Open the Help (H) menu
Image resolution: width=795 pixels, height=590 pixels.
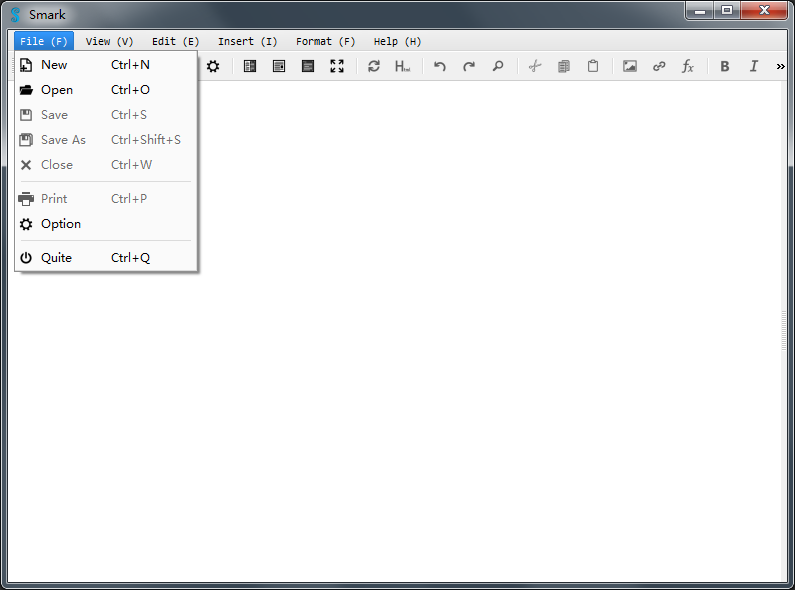click(x=398, y=41)
